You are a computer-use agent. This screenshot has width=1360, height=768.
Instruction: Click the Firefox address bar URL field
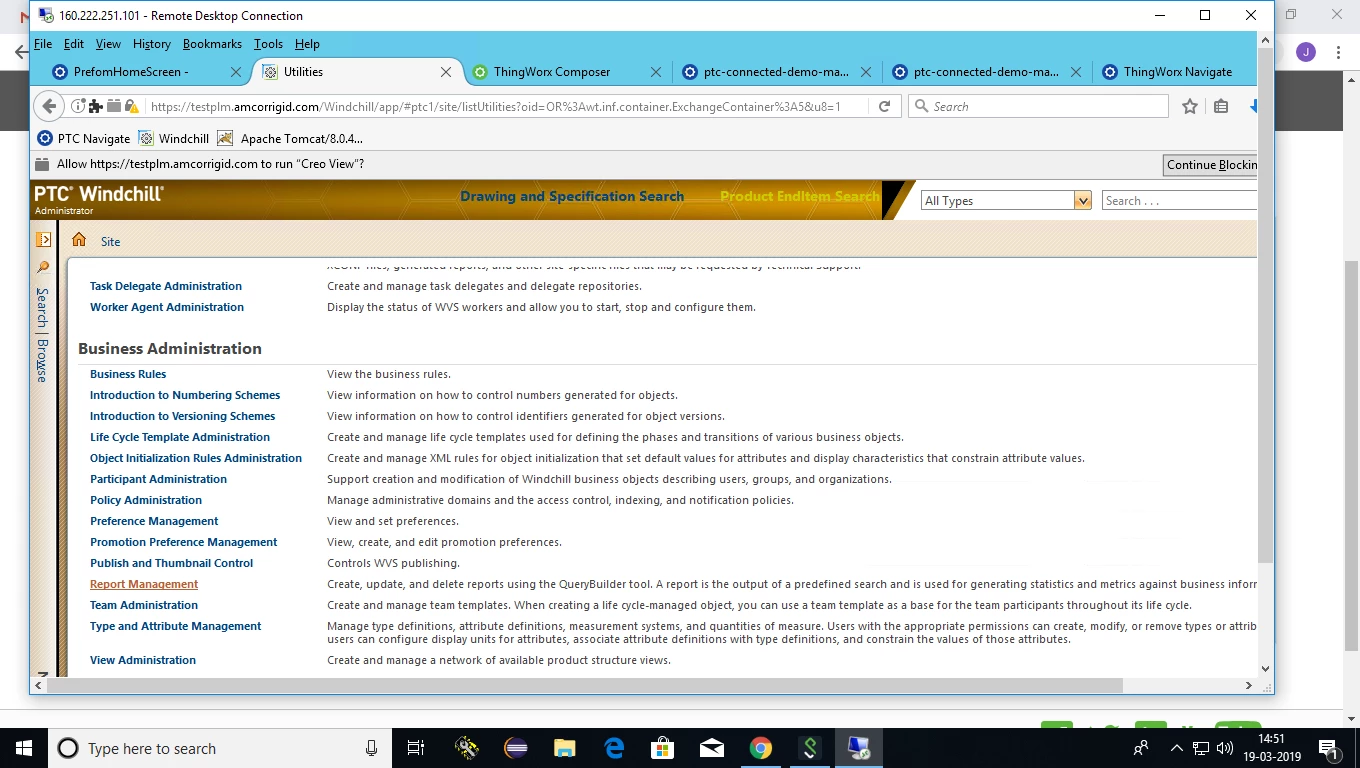(x=508, y=106)
